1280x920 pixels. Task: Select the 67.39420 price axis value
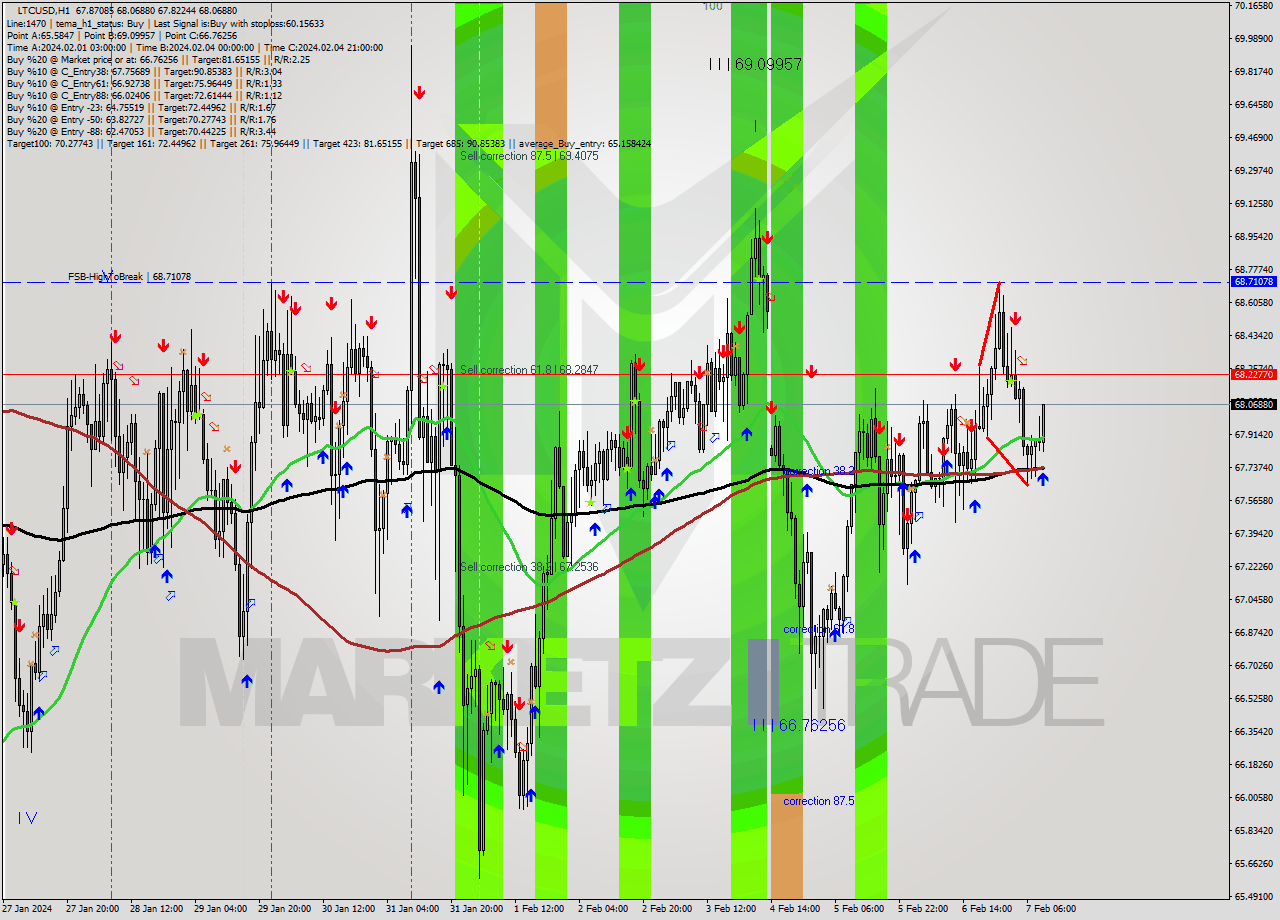coord(1254,534)
